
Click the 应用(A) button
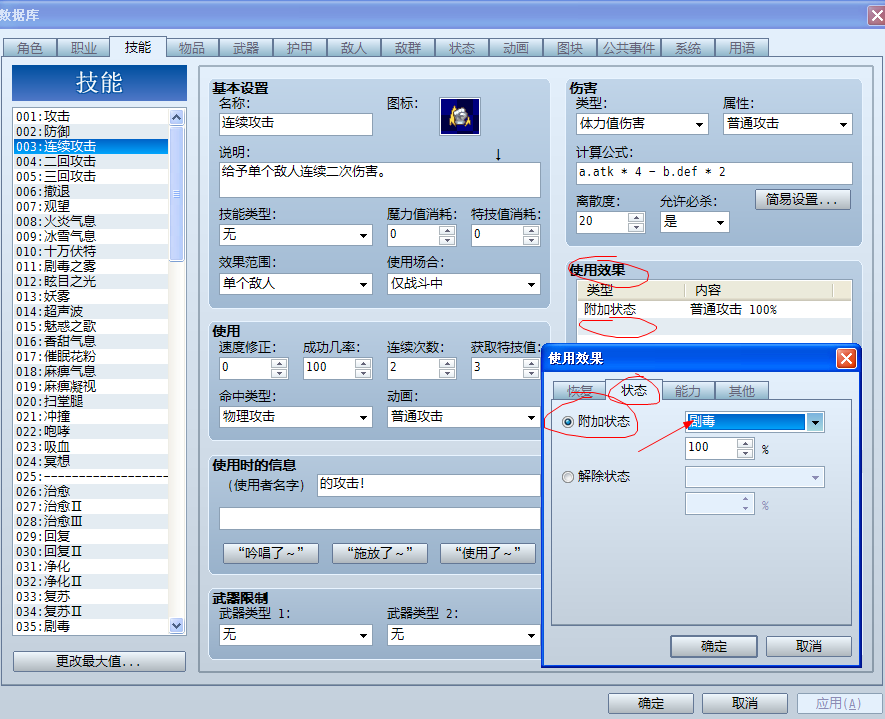click(x=838, y=704)
